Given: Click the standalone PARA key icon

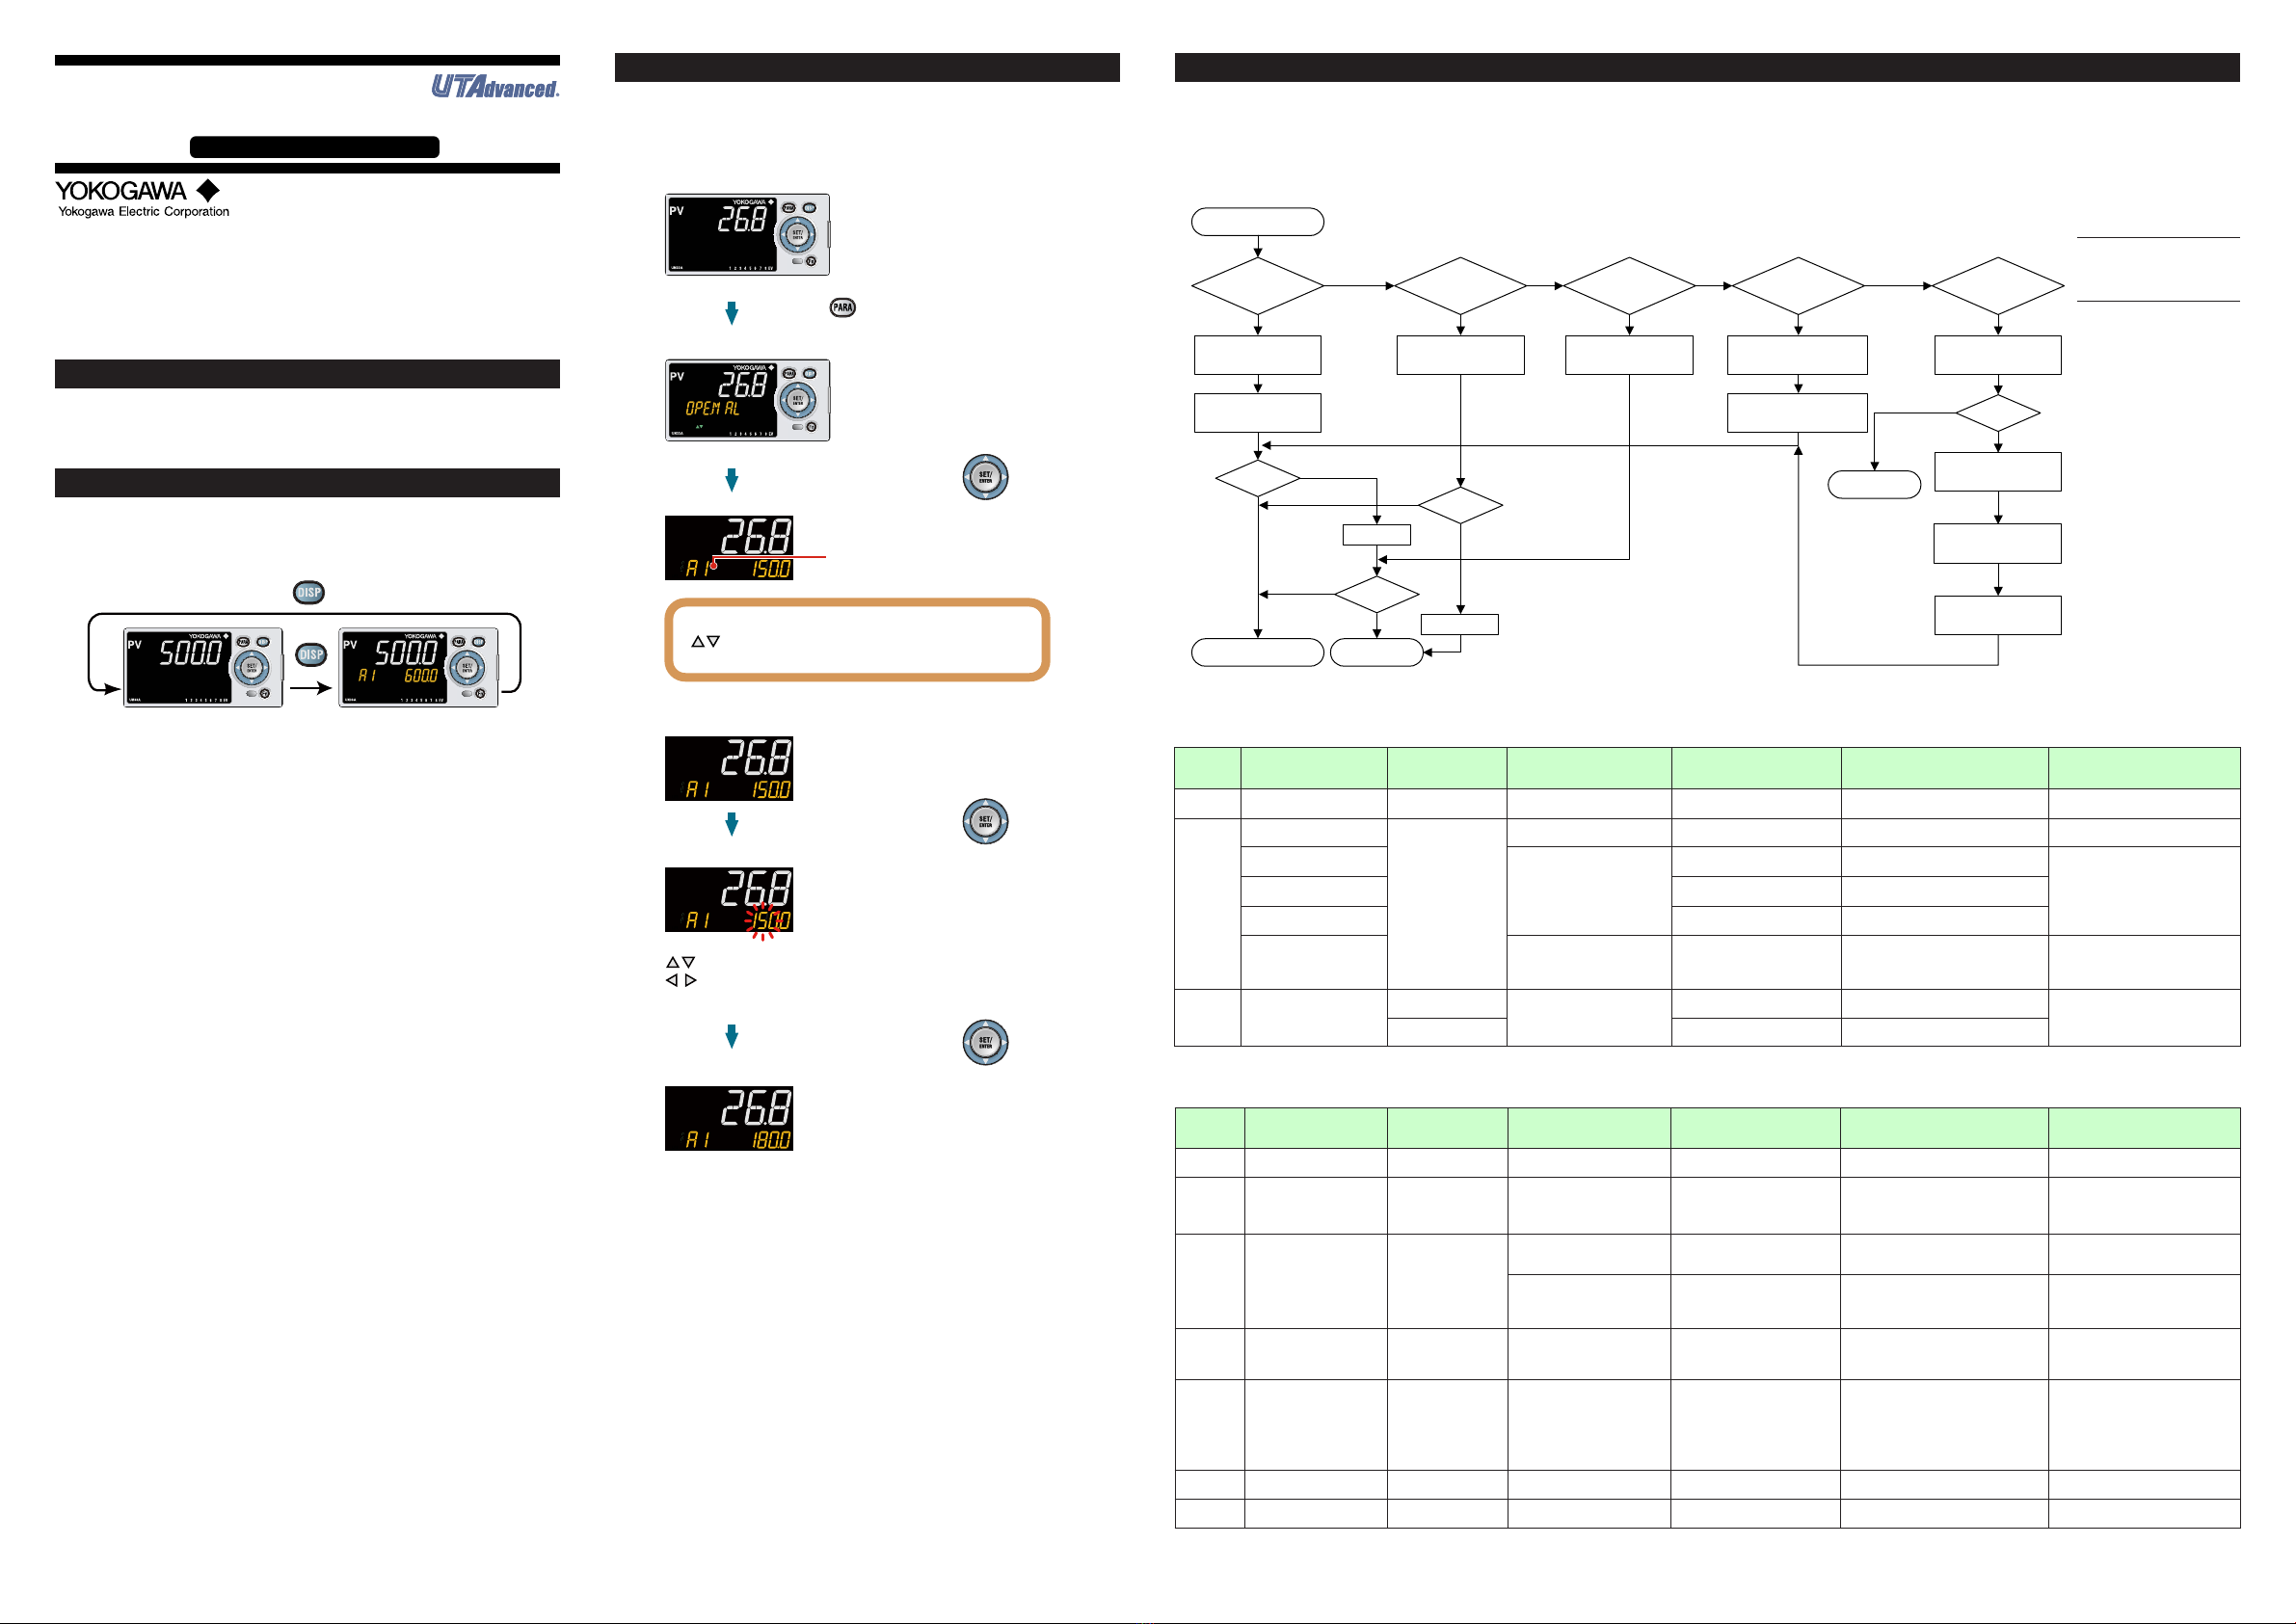Looking at the screenshot, I should [842, 308].
